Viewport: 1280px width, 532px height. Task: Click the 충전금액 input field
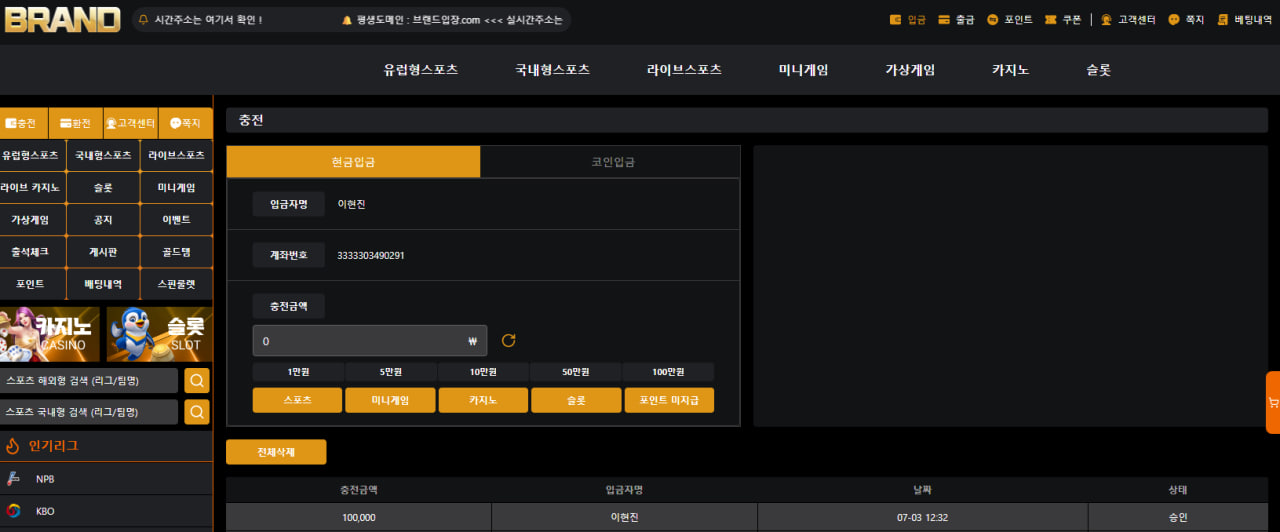(370, 341)
